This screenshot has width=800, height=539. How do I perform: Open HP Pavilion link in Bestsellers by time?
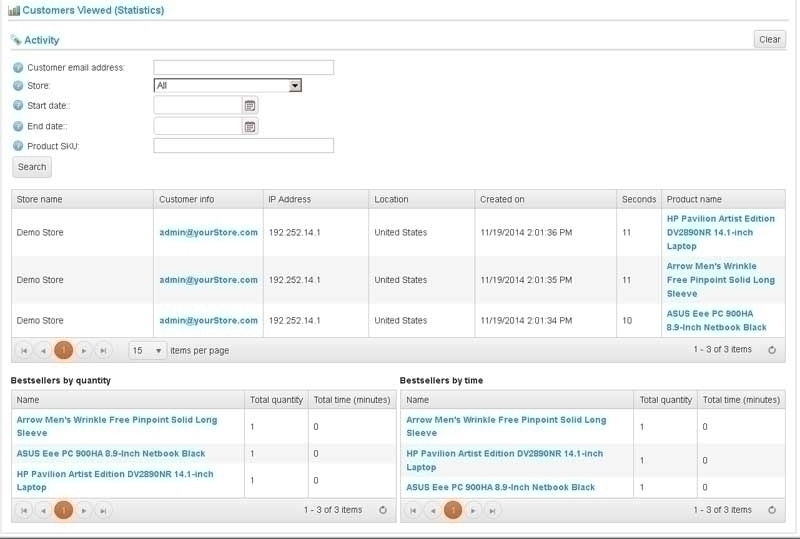(x=505, y=460)
